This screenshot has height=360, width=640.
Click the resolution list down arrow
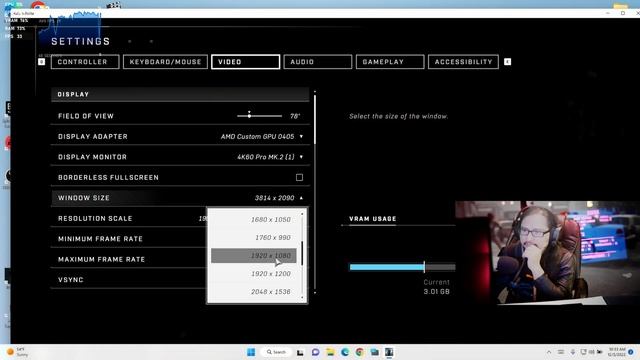[302, 297]
